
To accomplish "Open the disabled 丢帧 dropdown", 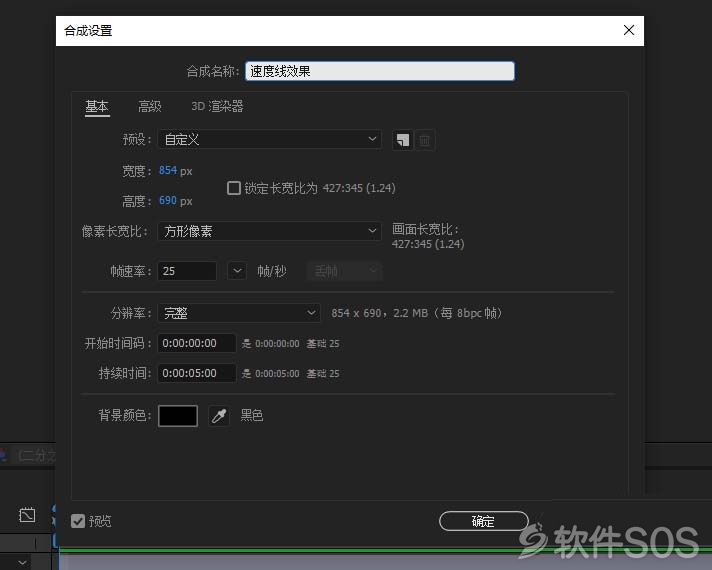I will 344,271.
